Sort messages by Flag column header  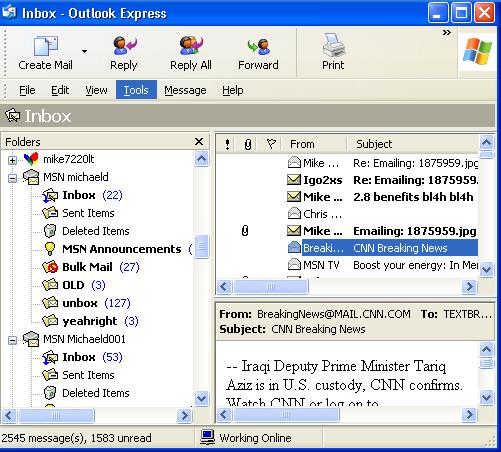click(271, 144)
